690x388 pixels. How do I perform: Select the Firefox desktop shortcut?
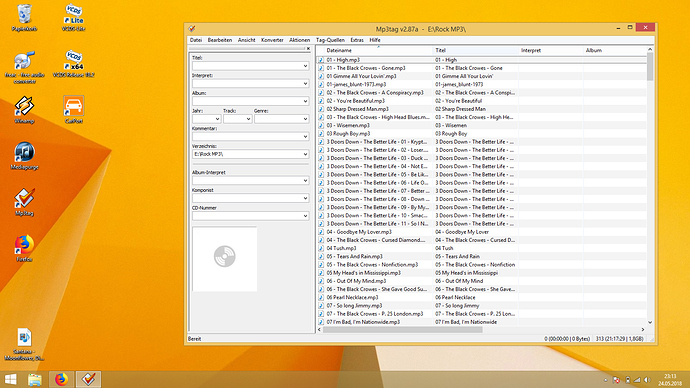[25, 248]
